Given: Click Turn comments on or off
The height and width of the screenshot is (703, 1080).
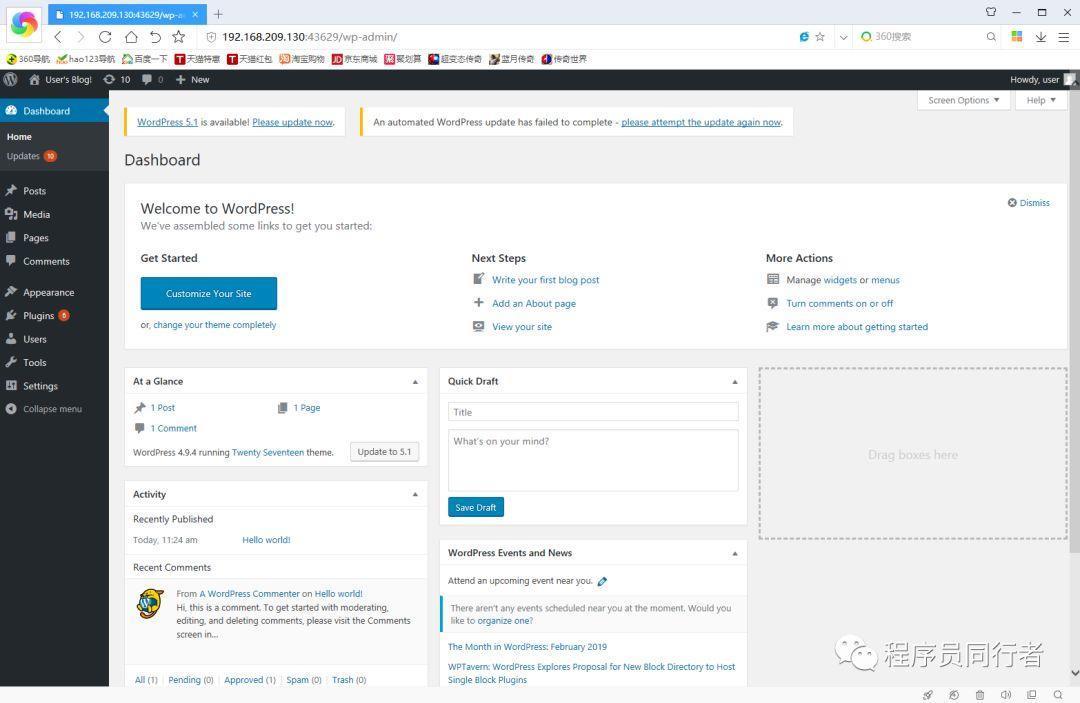Looking at the screenshot, I should pos(840,303).
